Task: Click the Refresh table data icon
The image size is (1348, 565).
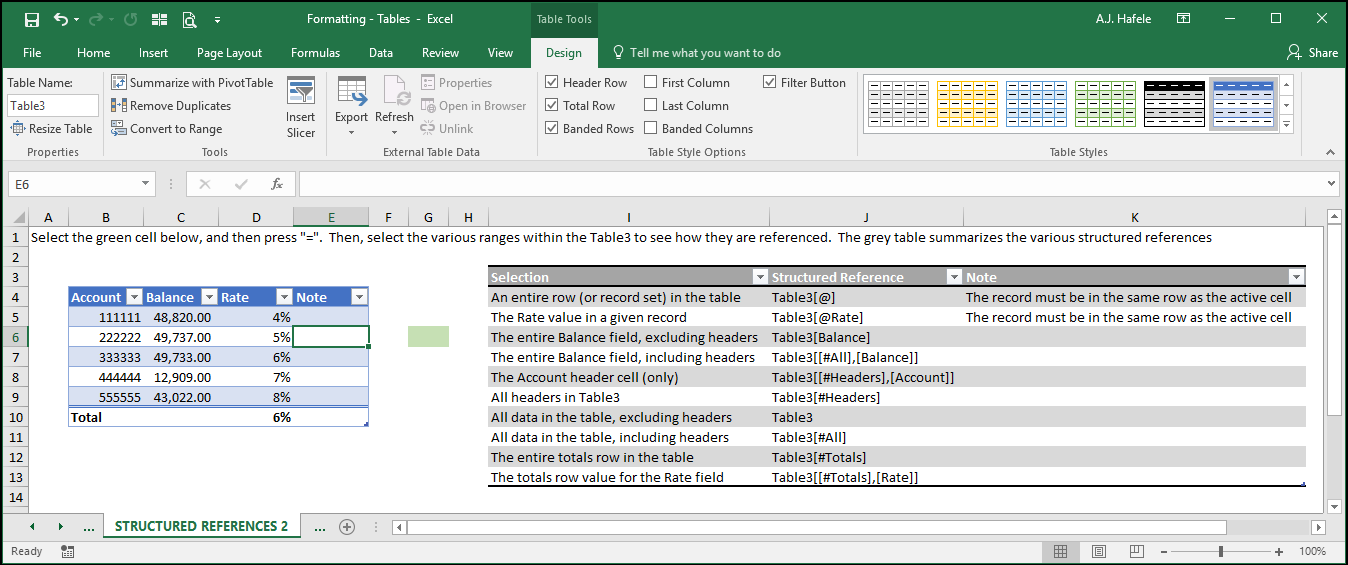Action: pos(395,91)
